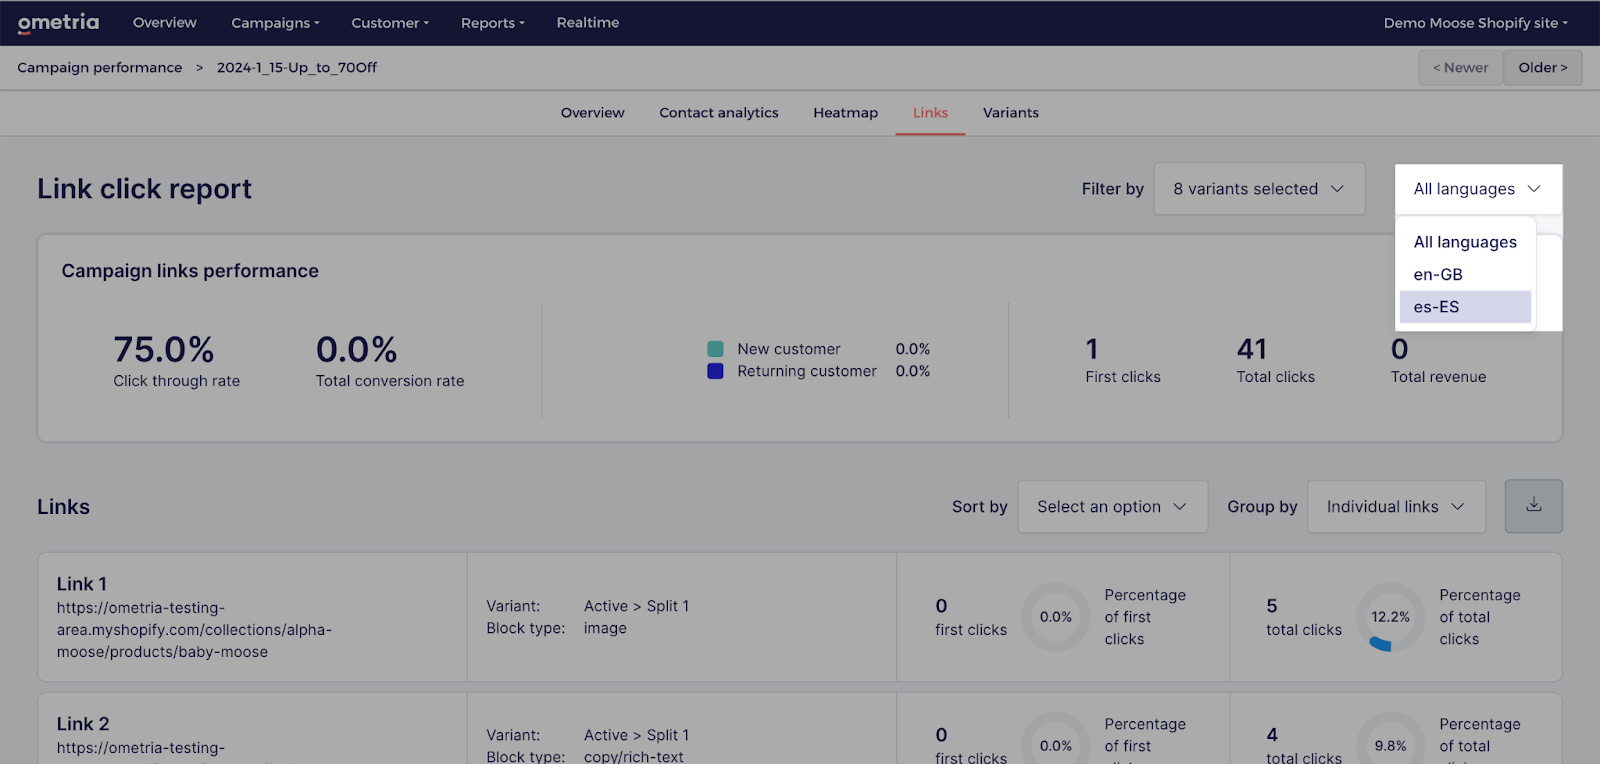Click the 2024-1_15-Up_to_70Off breadcrumb

297,68
